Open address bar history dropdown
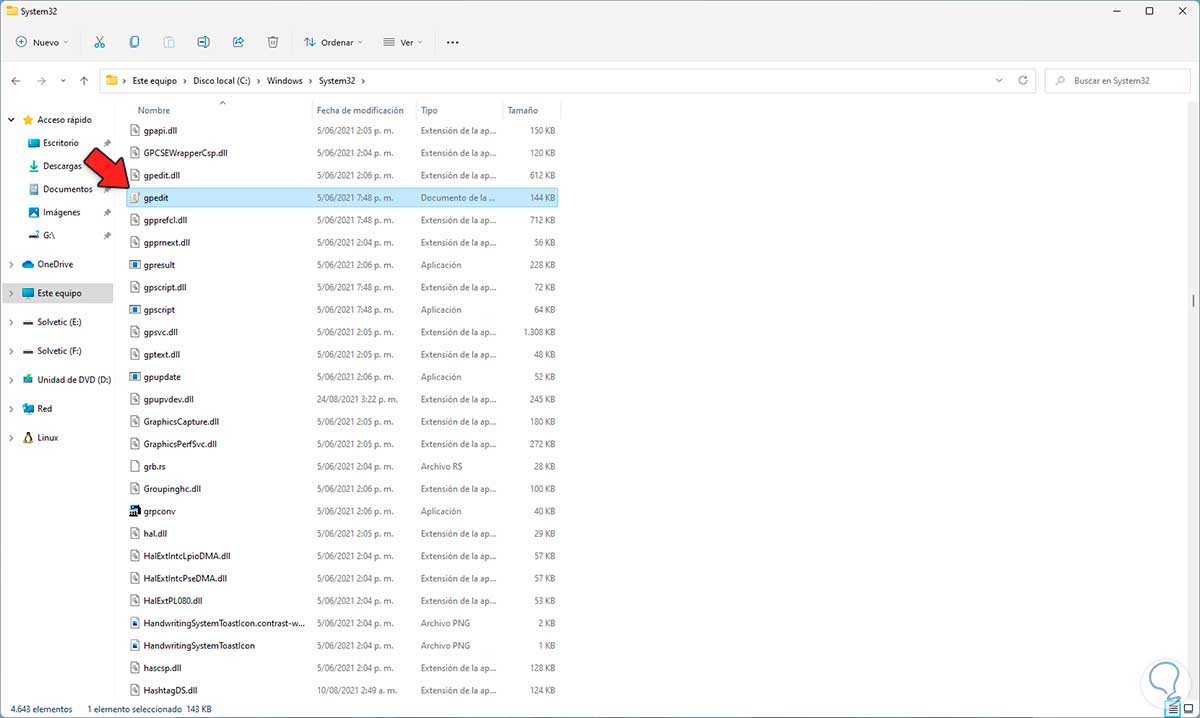Viewport: 1200px width, 718px height. 999,80
